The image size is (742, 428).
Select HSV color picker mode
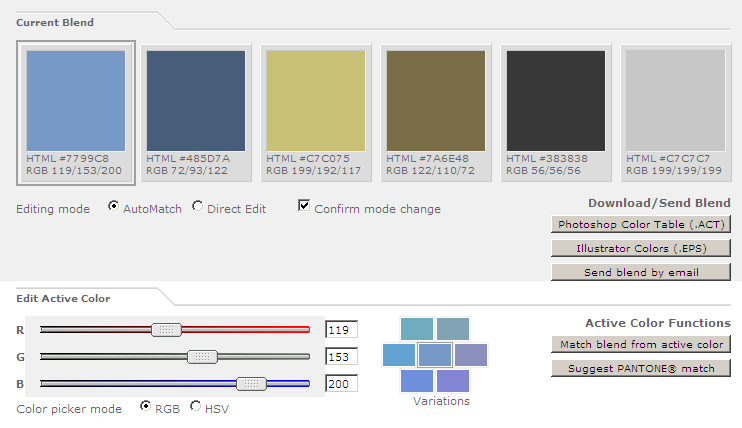coord(195,406)
